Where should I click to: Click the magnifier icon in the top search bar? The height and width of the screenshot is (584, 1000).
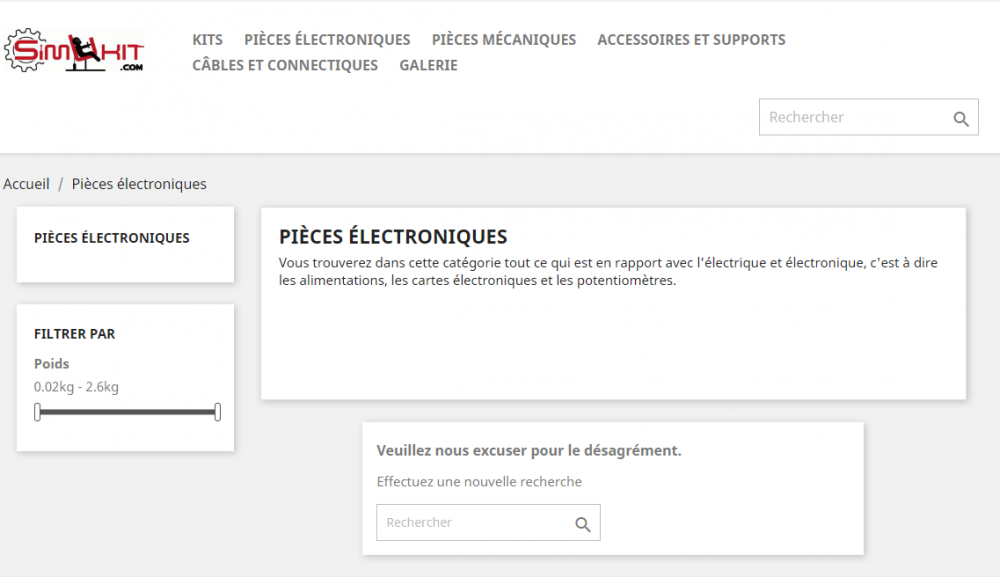click(x=961, y=117)
